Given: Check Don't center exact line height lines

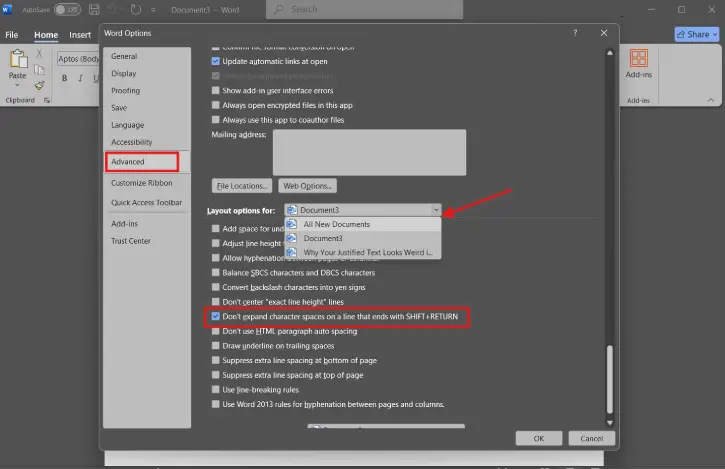Looking at the screenshot, I should [x=215, y=302].
